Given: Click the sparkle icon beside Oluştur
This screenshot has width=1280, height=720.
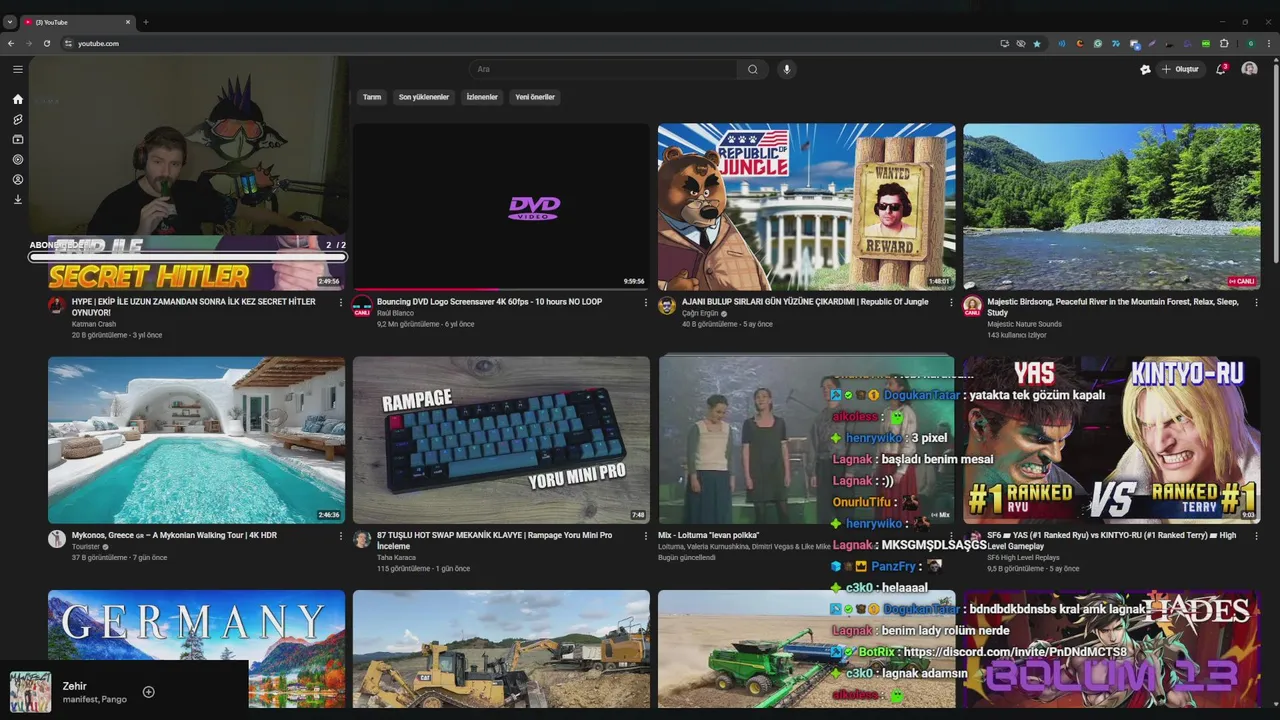Looking at the screenshot, I should pyautogui.click(x=1145, y=69).
